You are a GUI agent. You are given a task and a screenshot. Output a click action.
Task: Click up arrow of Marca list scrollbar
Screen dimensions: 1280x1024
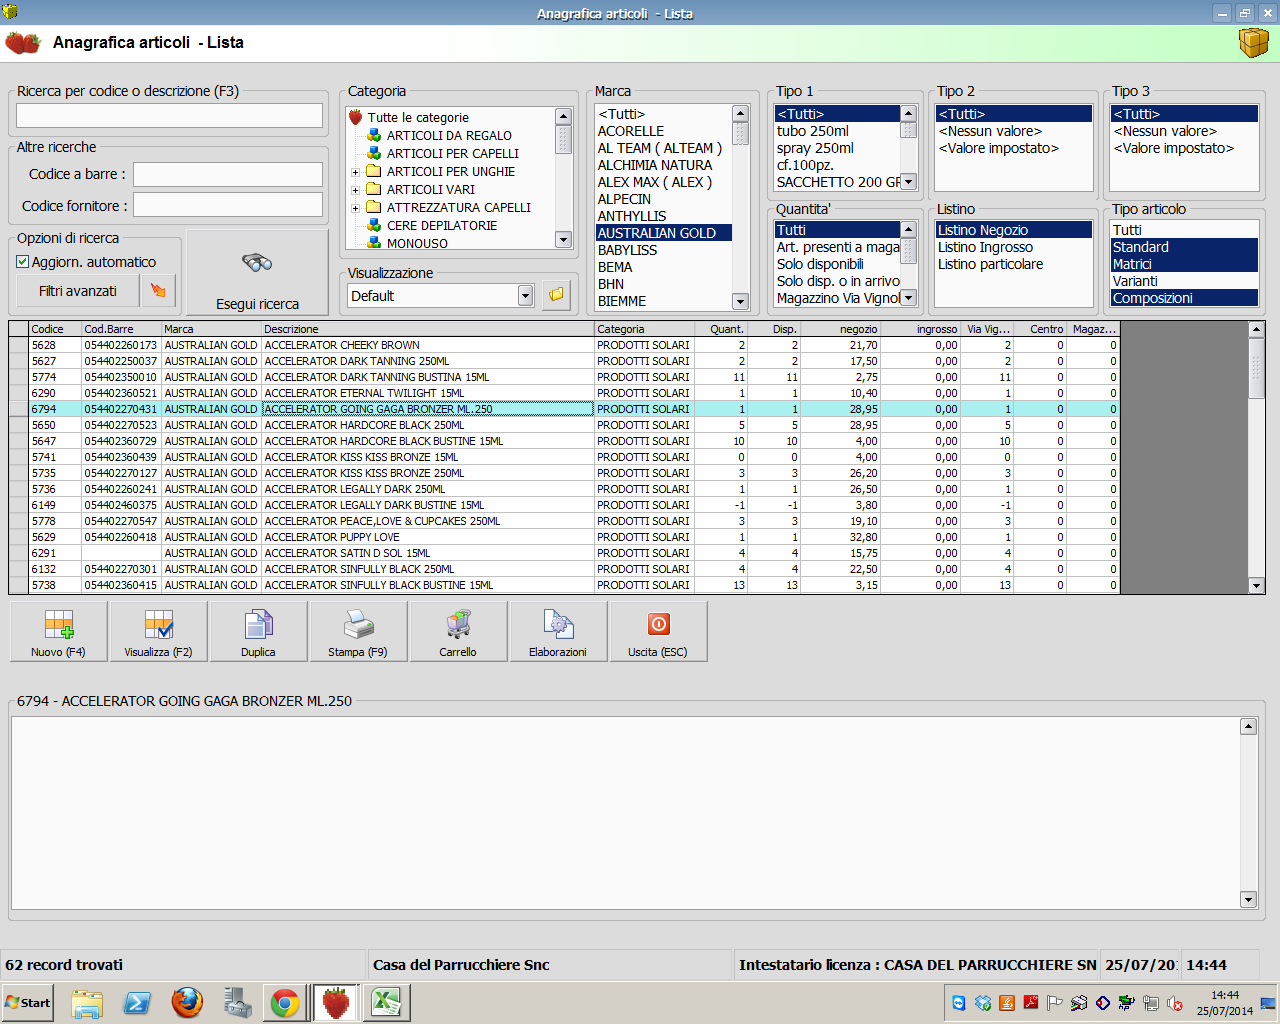pyautogui.click(x=740, y=113)
